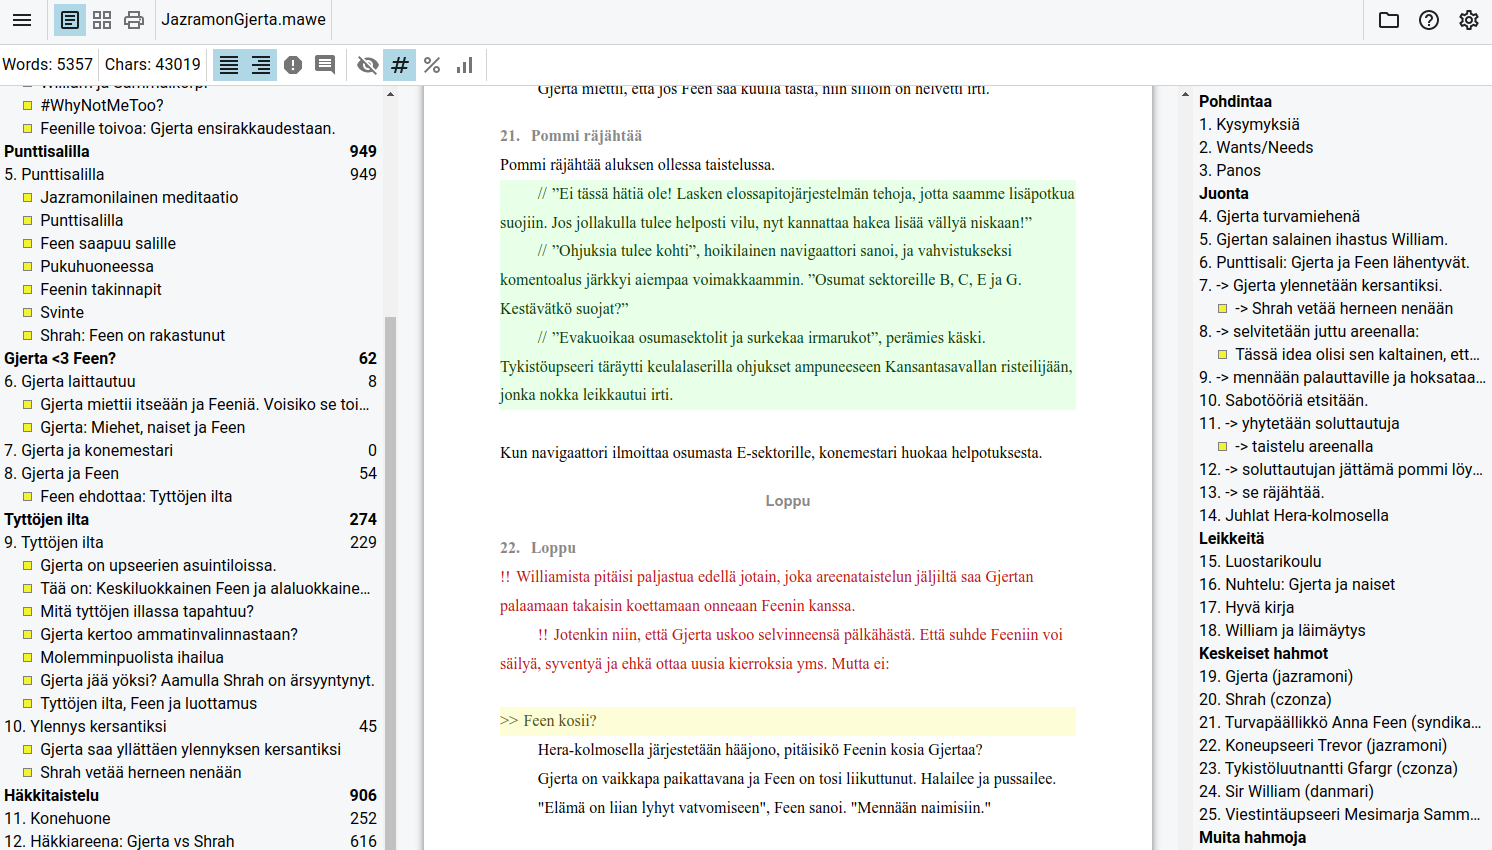The height and width of the screenshot is (850, 1492).
Task: Click scene heading 22. Loppu
Action: pyautogui.click(x=538, y=548)
